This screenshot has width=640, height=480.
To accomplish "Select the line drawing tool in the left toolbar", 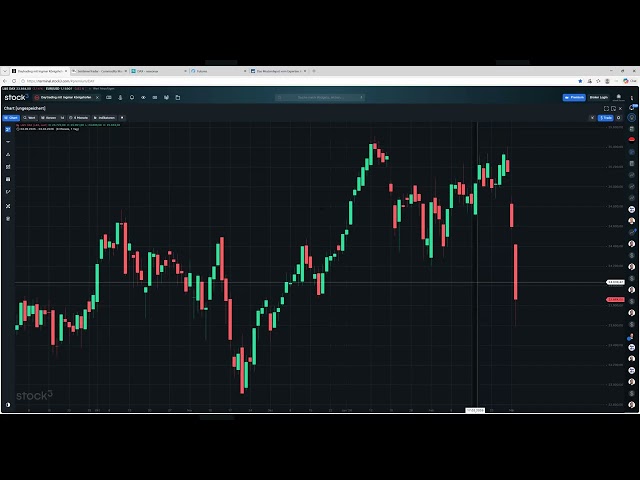I will (8, 142).
